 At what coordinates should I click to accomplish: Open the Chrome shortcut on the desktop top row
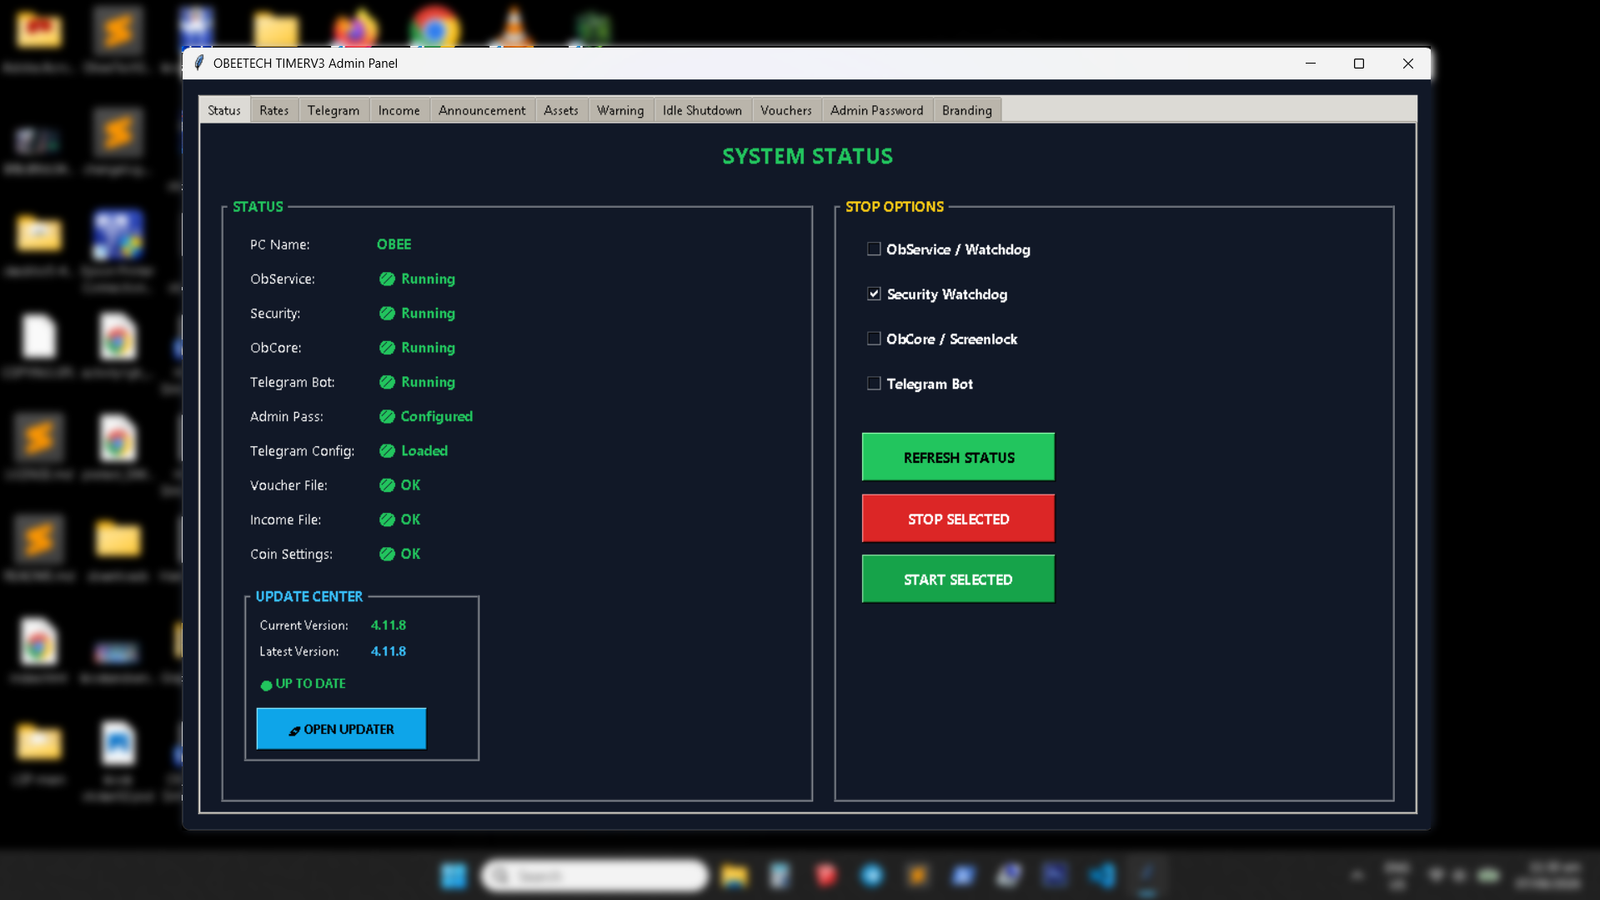tap(434, 30)
